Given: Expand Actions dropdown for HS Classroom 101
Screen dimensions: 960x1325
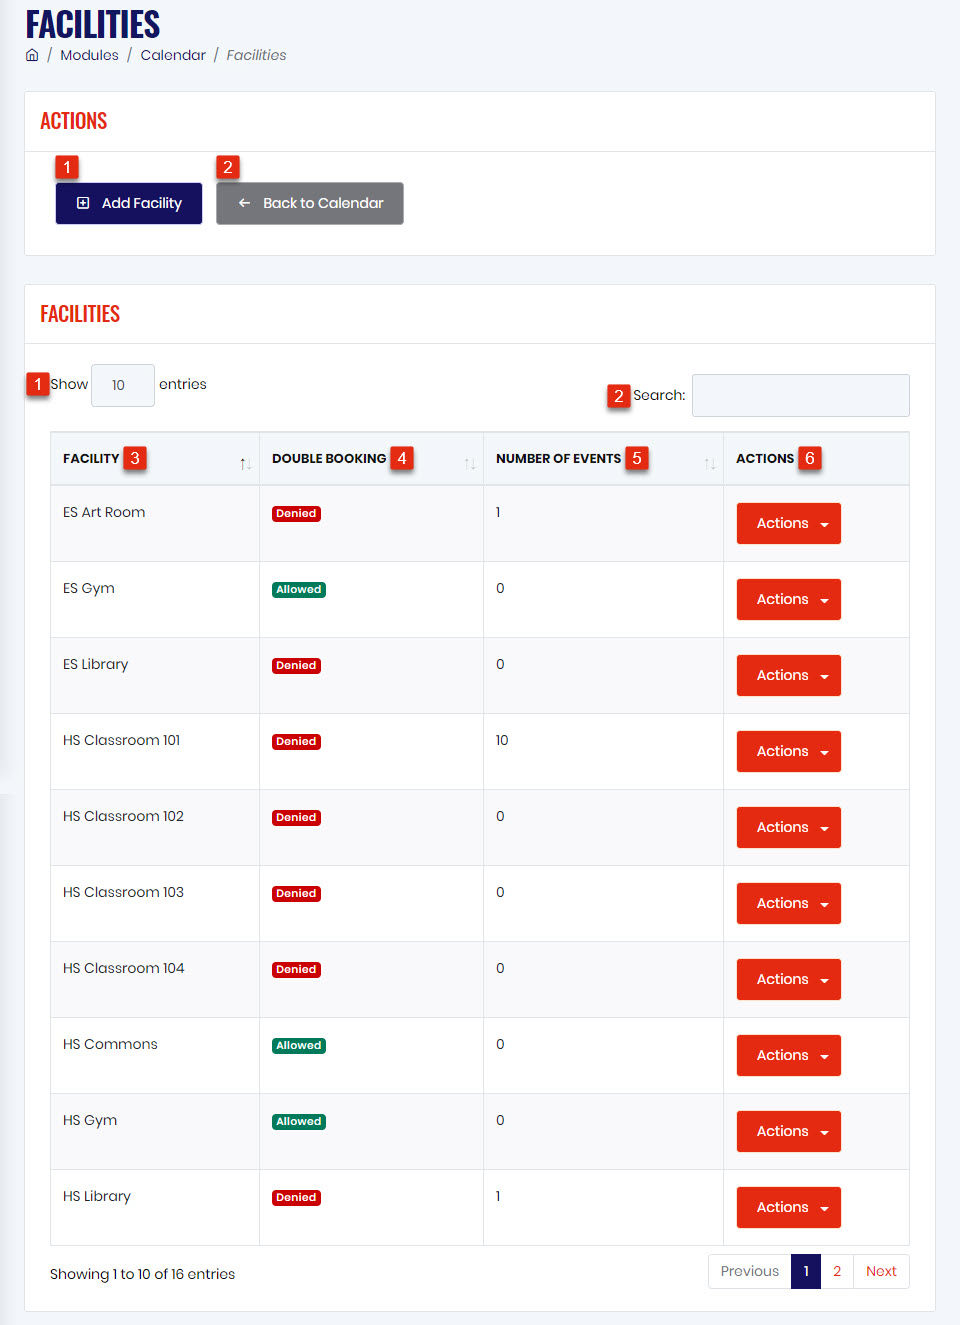Looking at the screenshot, I should coord(788,751).
